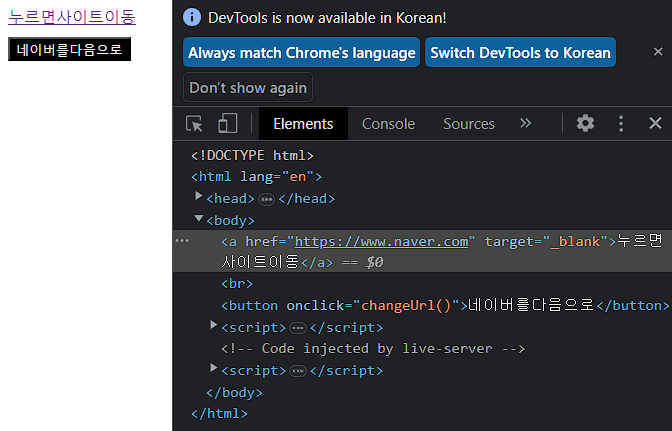
Task: Click the ellipsis inside the last script tag
Action: 298,371
